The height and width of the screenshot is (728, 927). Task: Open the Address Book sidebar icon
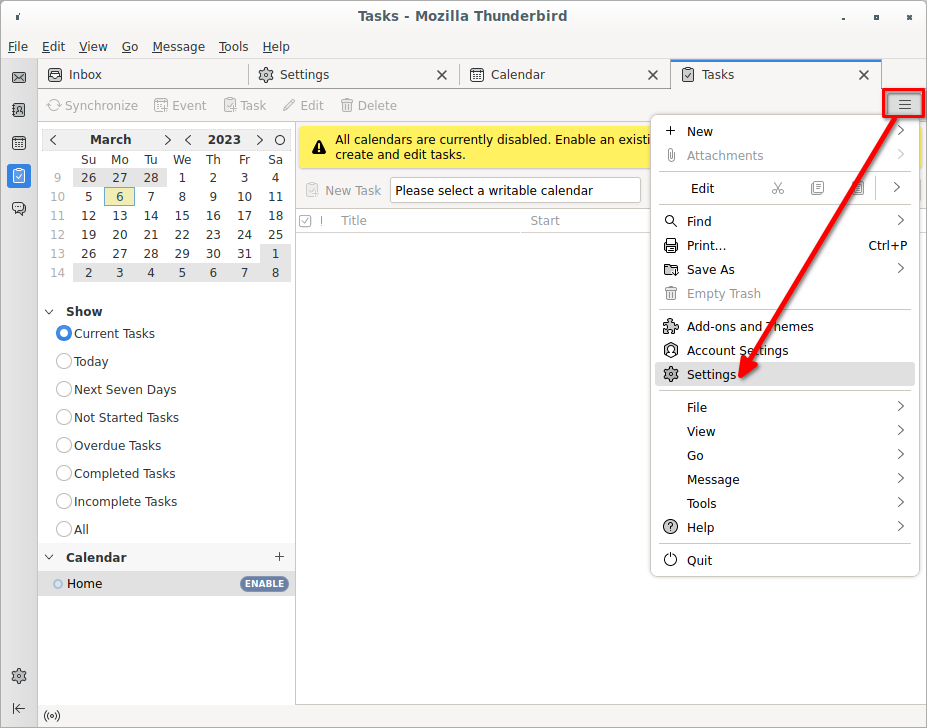(18, 110)
